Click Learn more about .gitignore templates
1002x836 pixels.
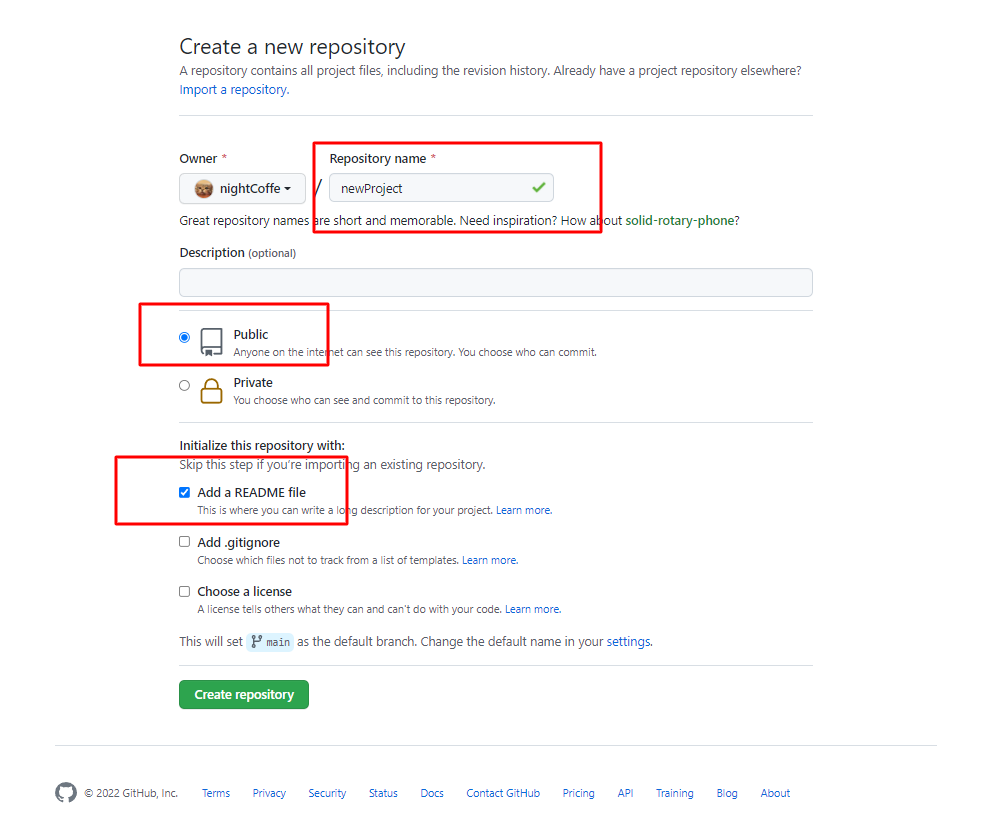coord(489,560)
